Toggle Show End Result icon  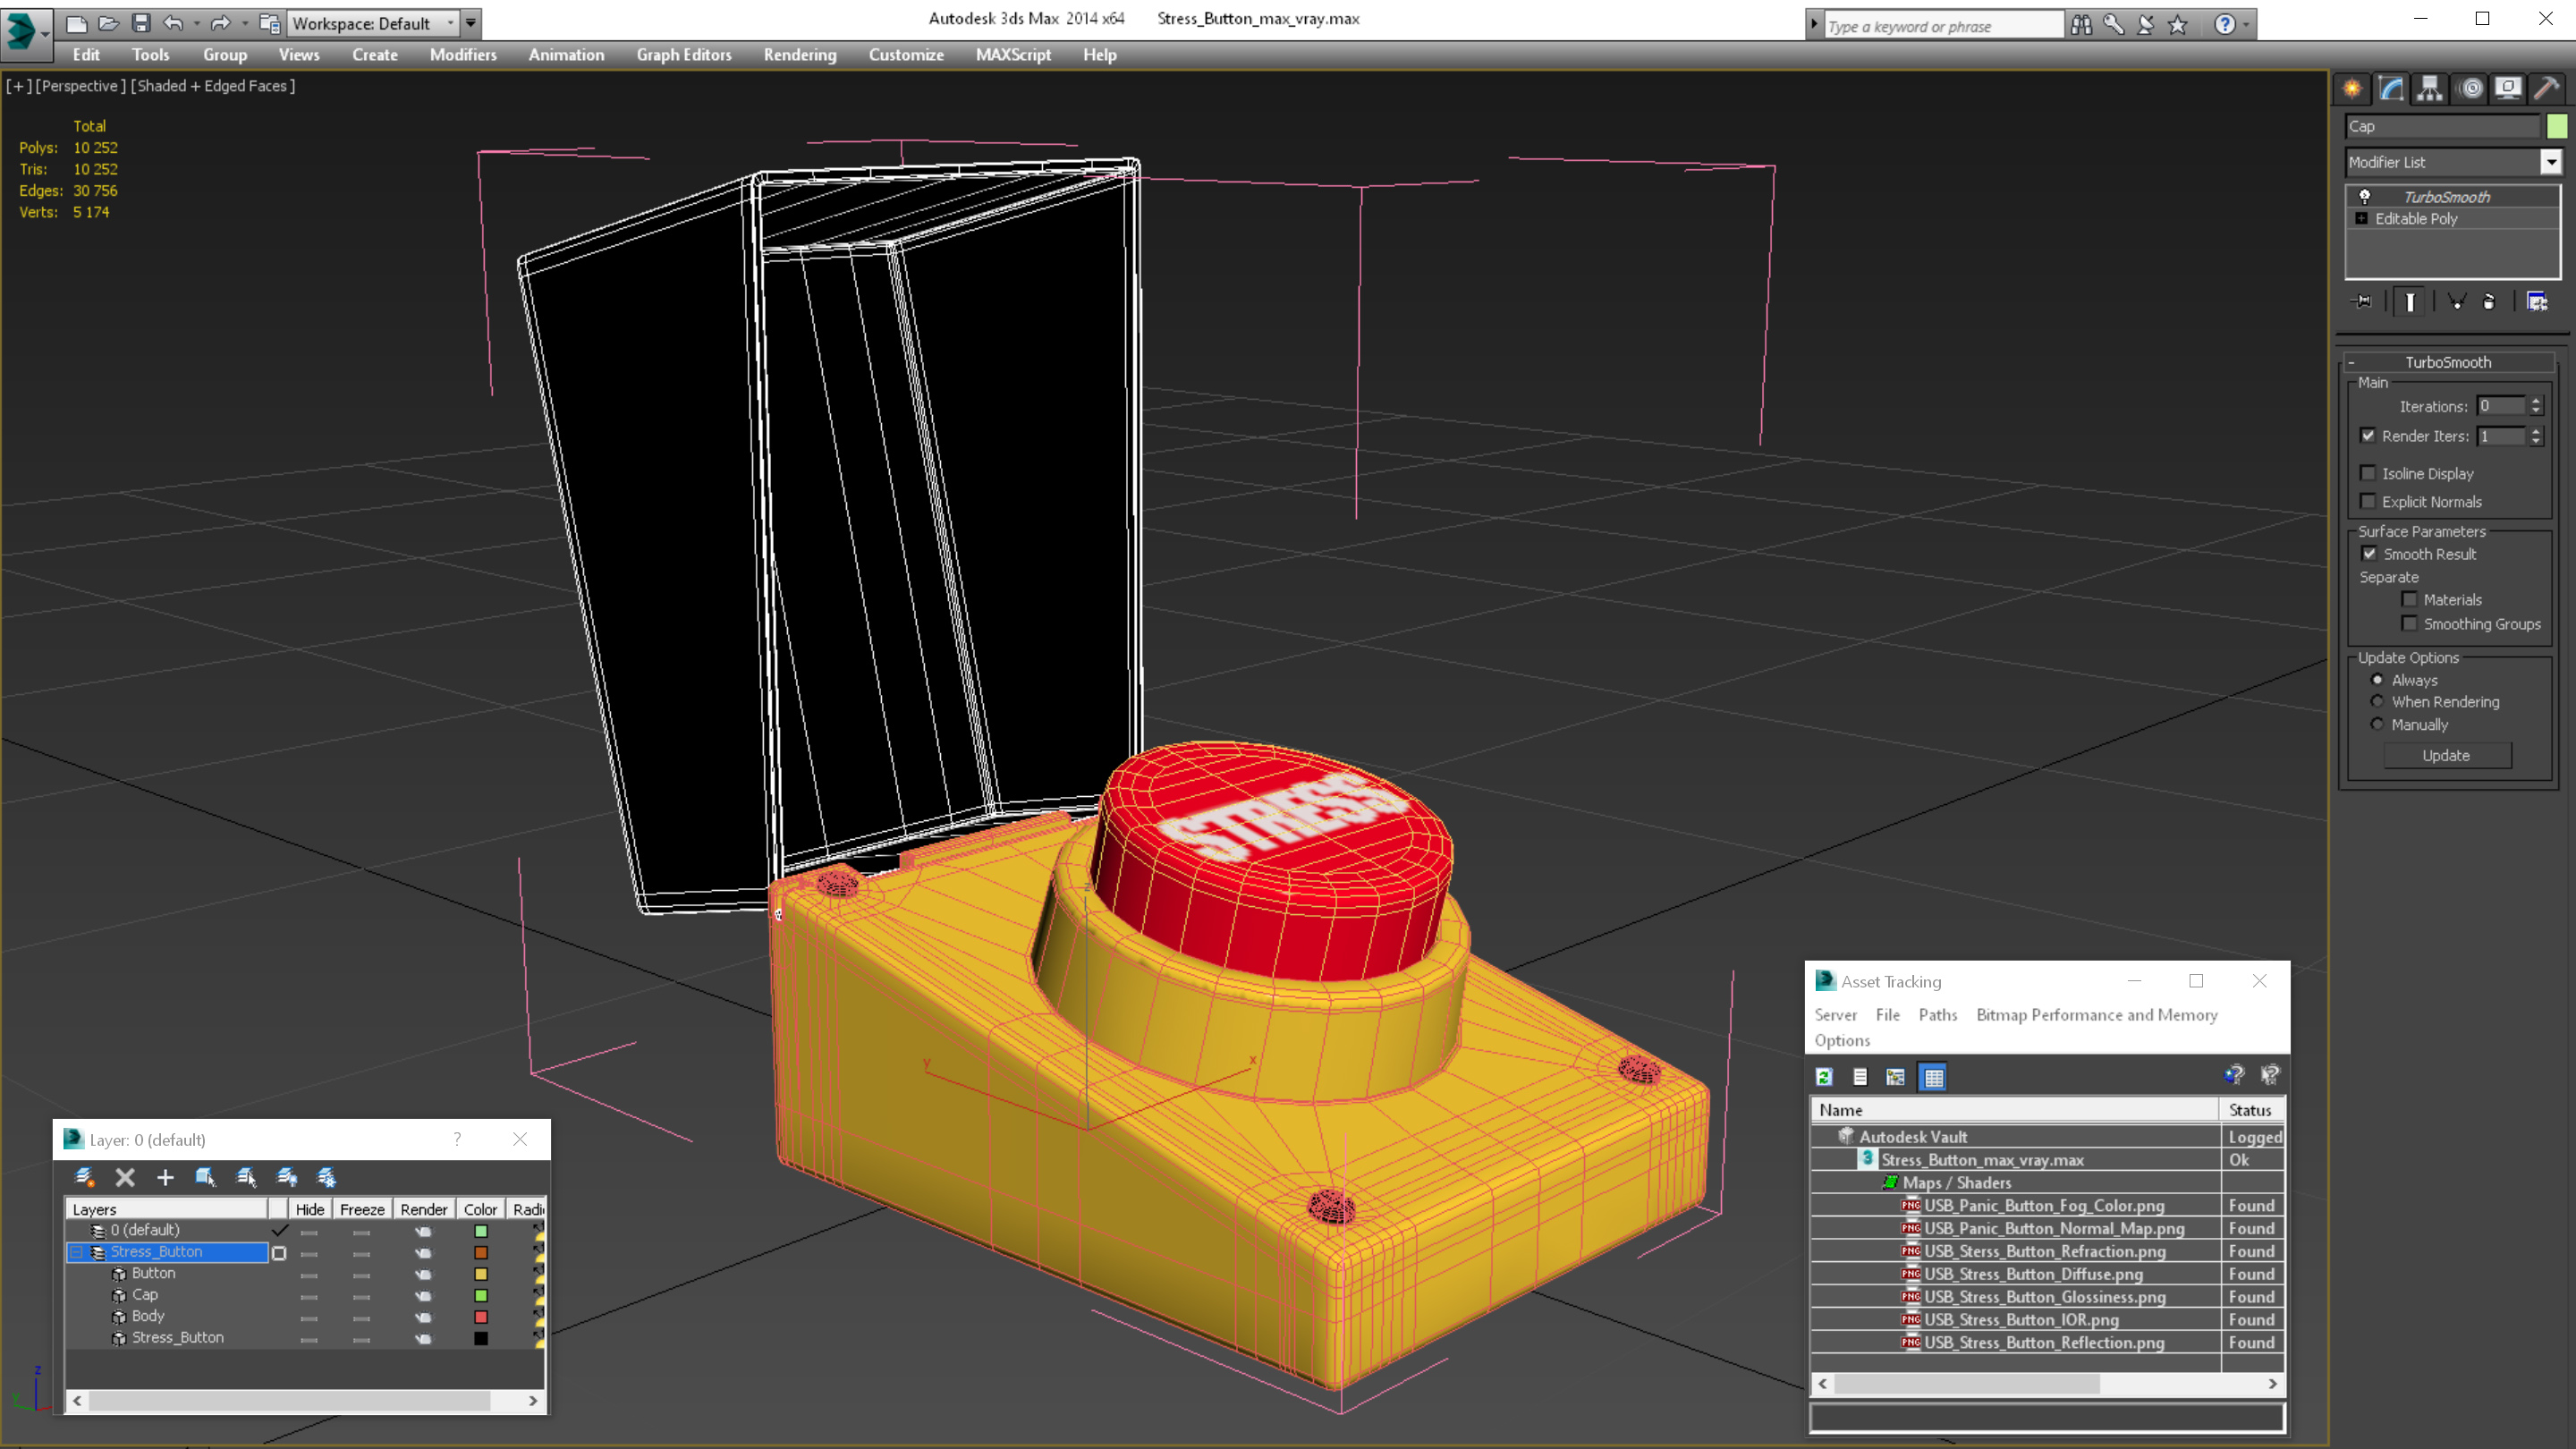coord(2410,301)
